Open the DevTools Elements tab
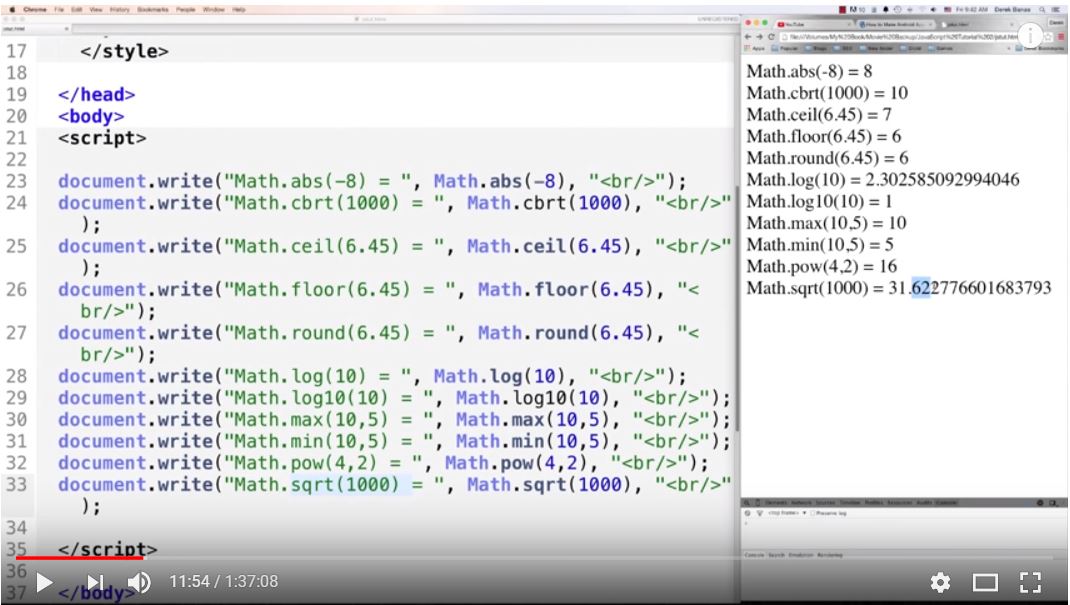This screenshot has width=1070, height=605. pyautogui.click(x=776, y=503)
